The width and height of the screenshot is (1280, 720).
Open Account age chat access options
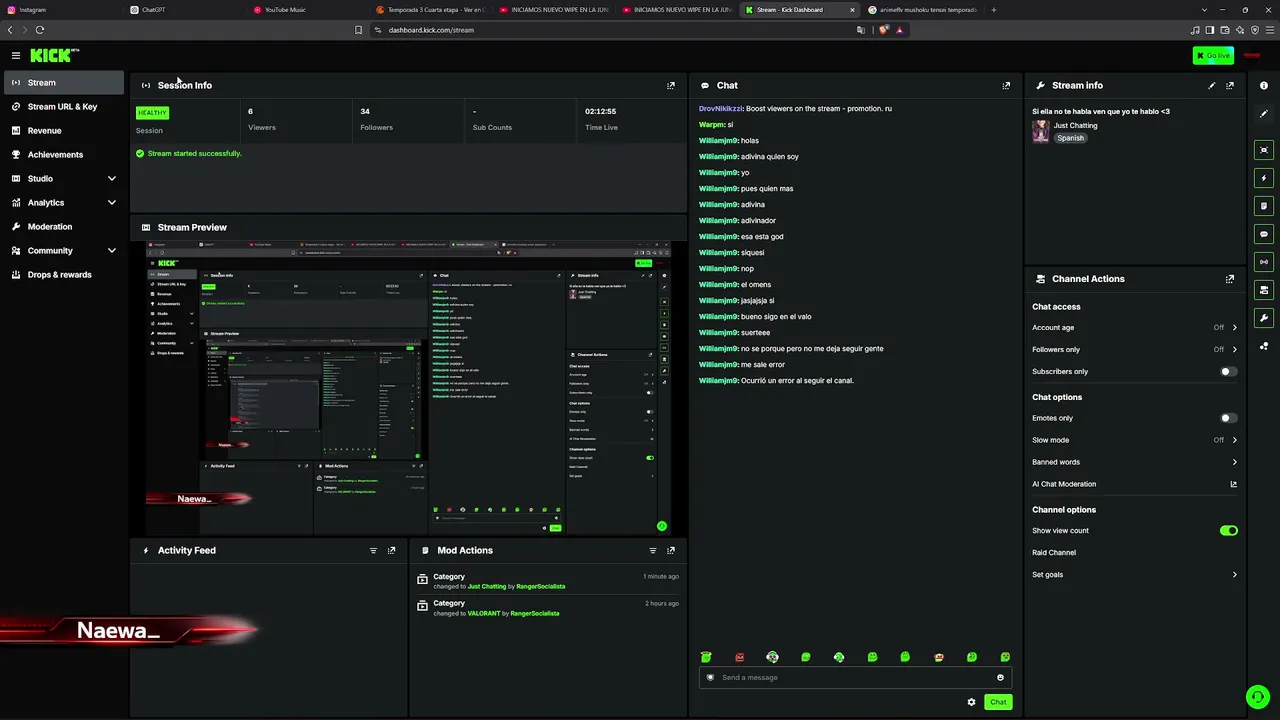[x=1134, y=328]
